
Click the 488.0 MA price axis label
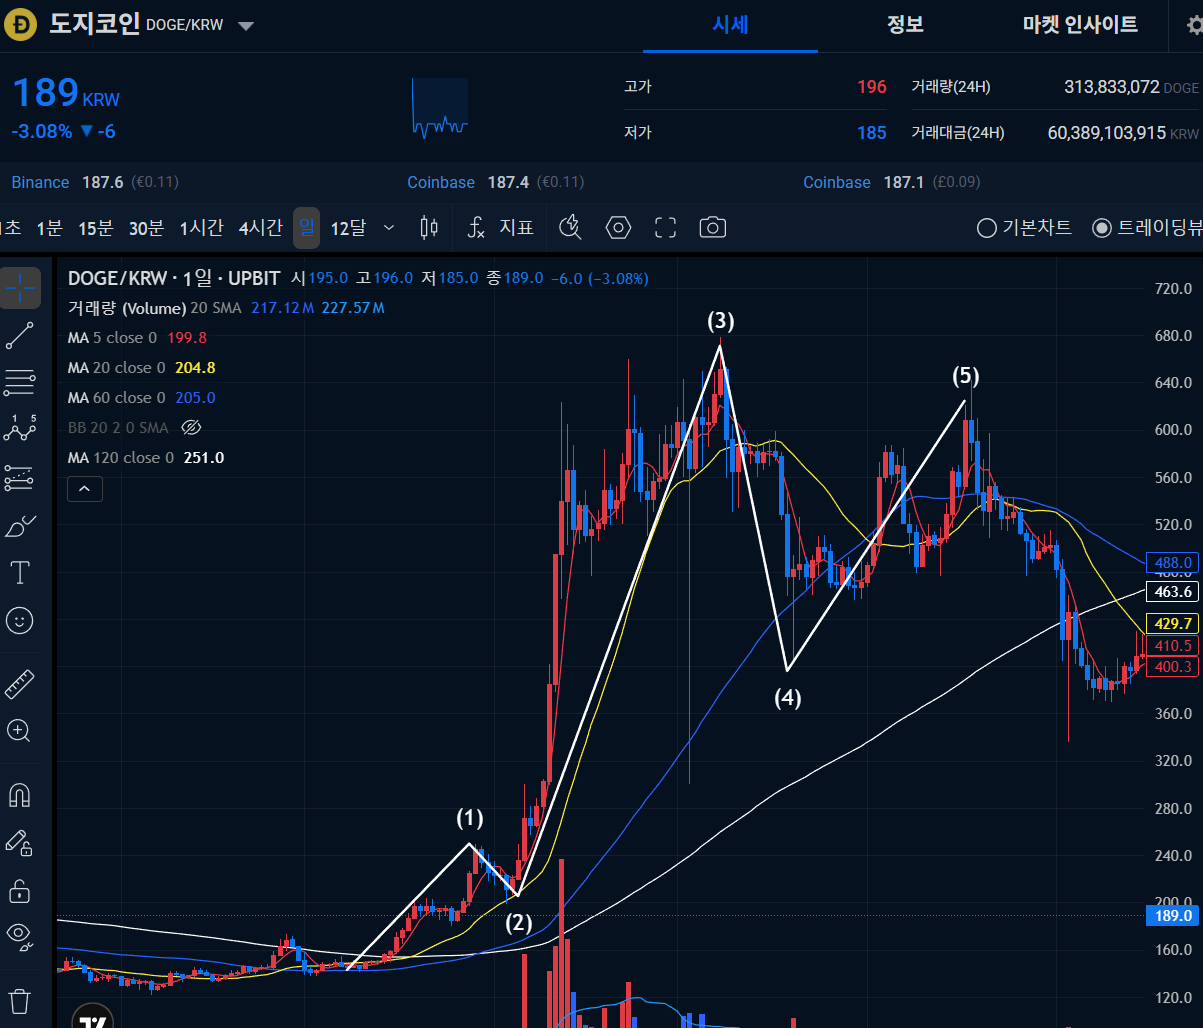pos(1173,563)
